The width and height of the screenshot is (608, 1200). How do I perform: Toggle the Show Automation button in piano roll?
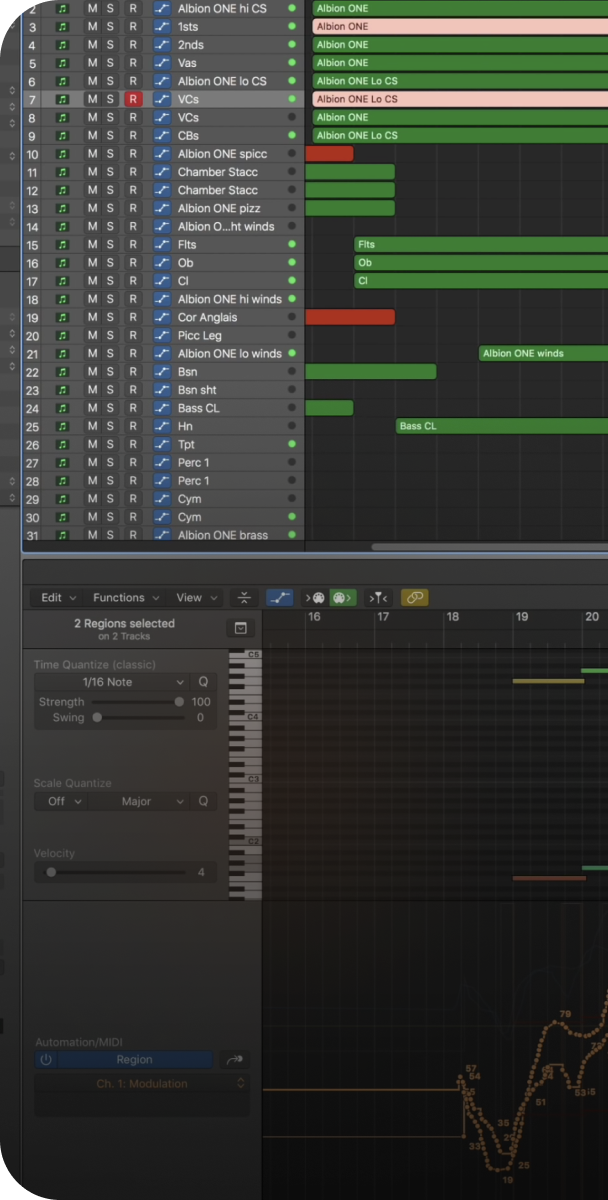pyautogui.click(x=280, y=598)
